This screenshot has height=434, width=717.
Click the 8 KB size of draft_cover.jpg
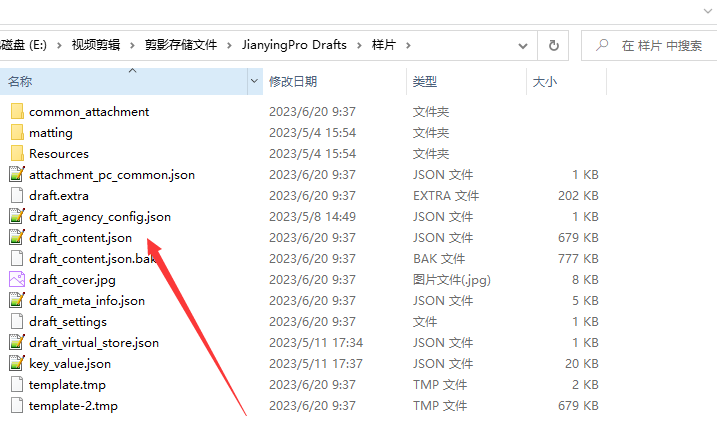[585, 280]
